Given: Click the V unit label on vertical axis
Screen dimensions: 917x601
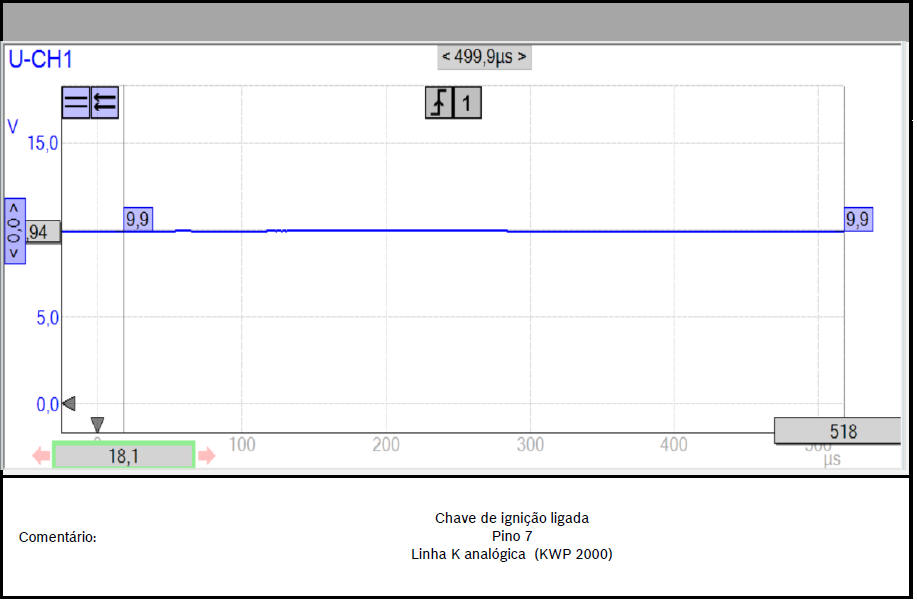Looking at the screenshot, I should pos(13,127).
